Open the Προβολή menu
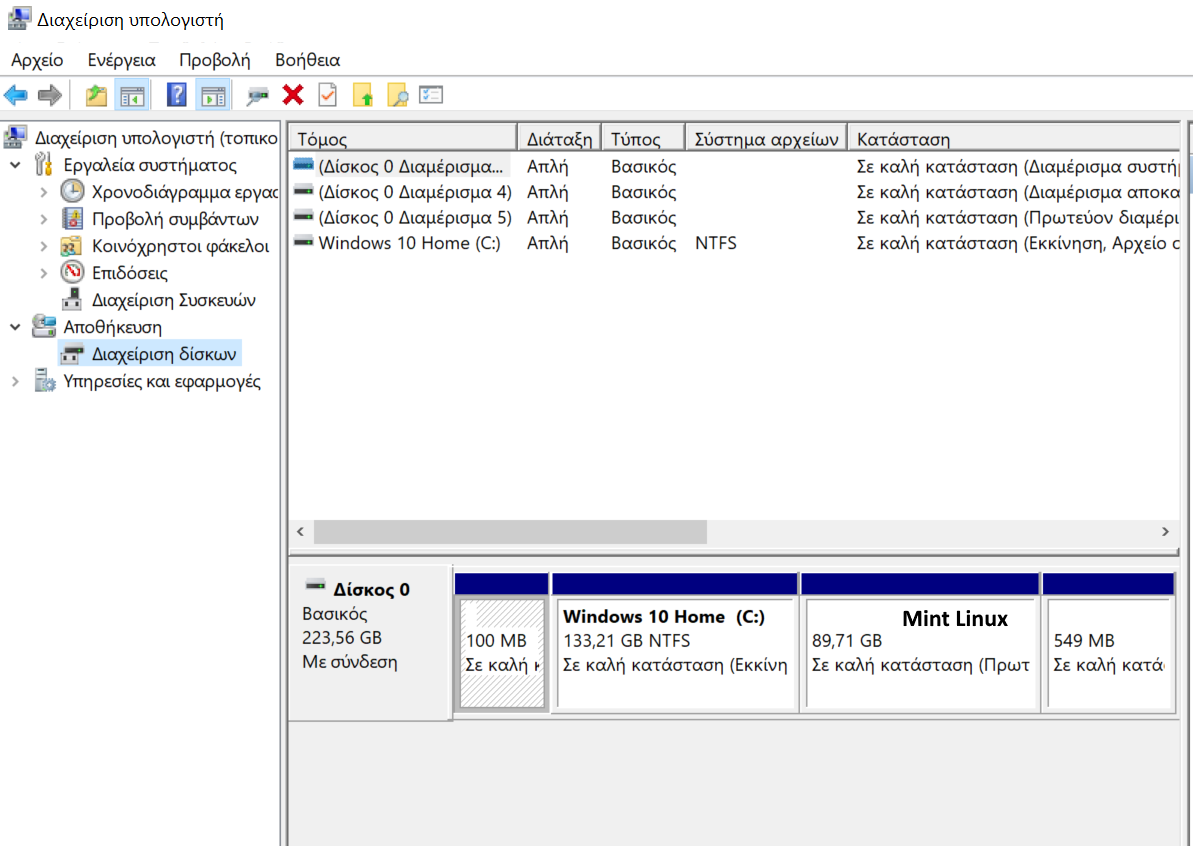 [214, 60]
